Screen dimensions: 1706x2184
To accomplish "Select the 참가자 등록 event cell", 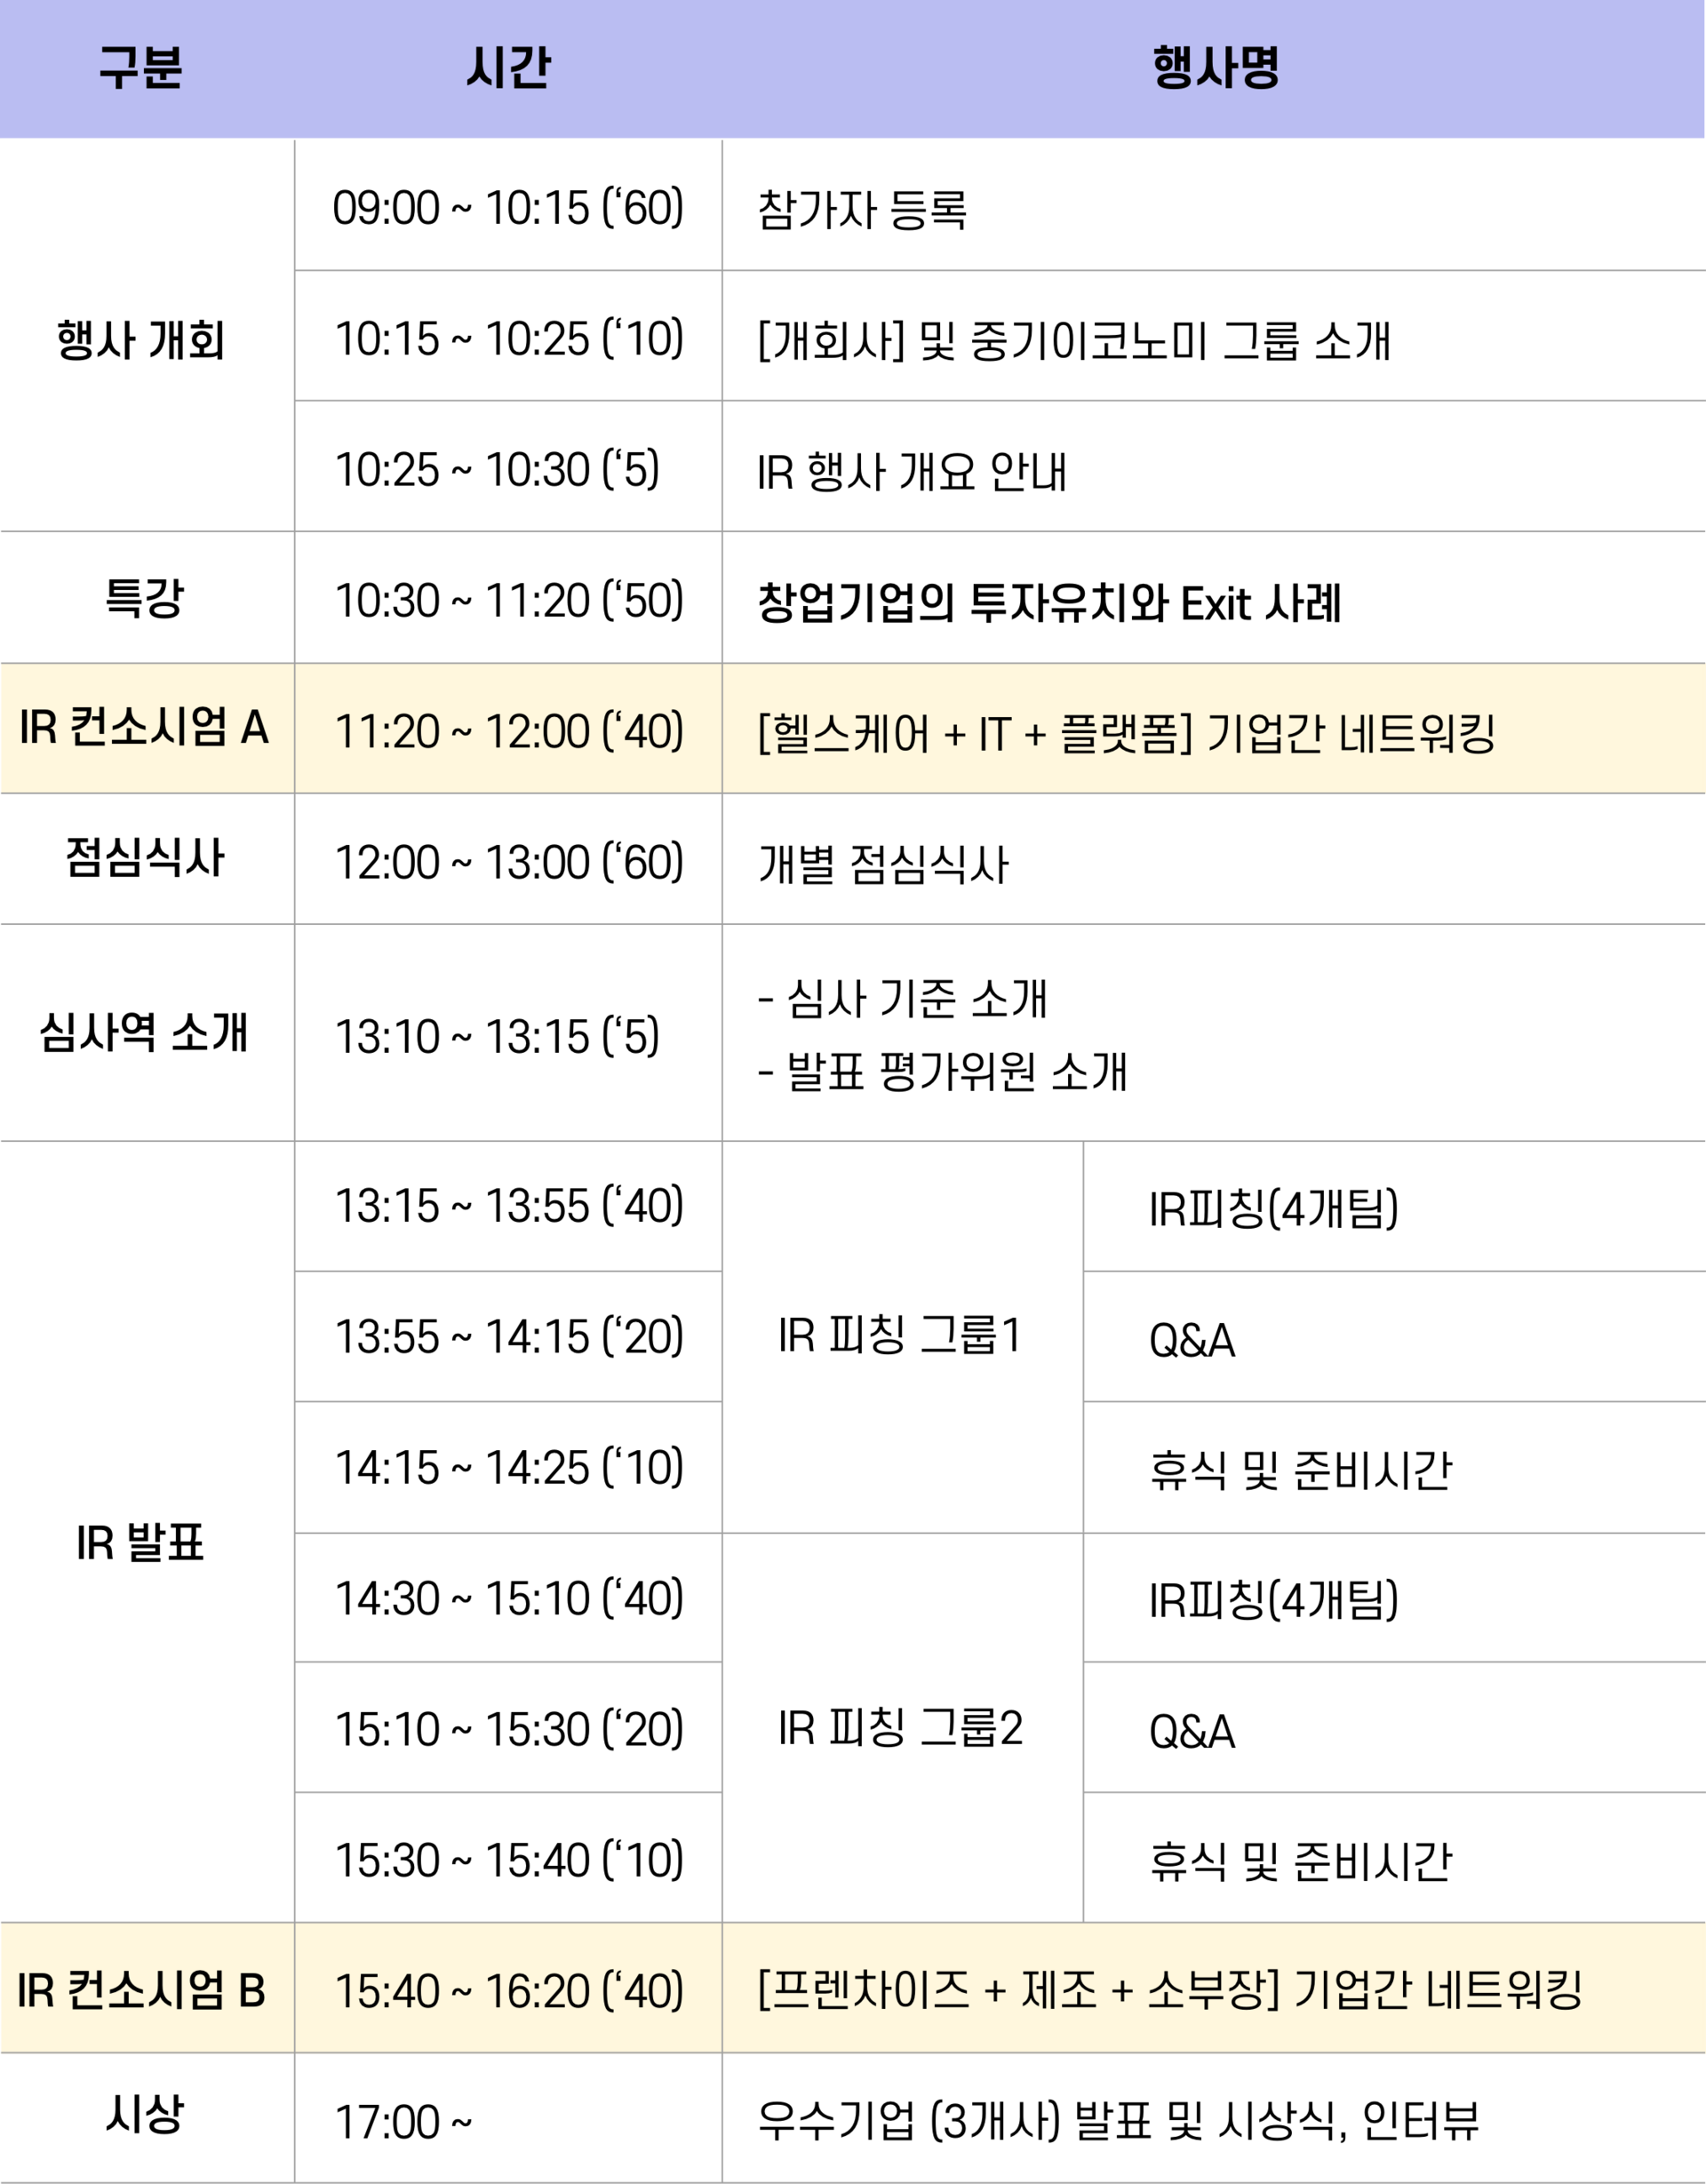I will tap(862, 210).
